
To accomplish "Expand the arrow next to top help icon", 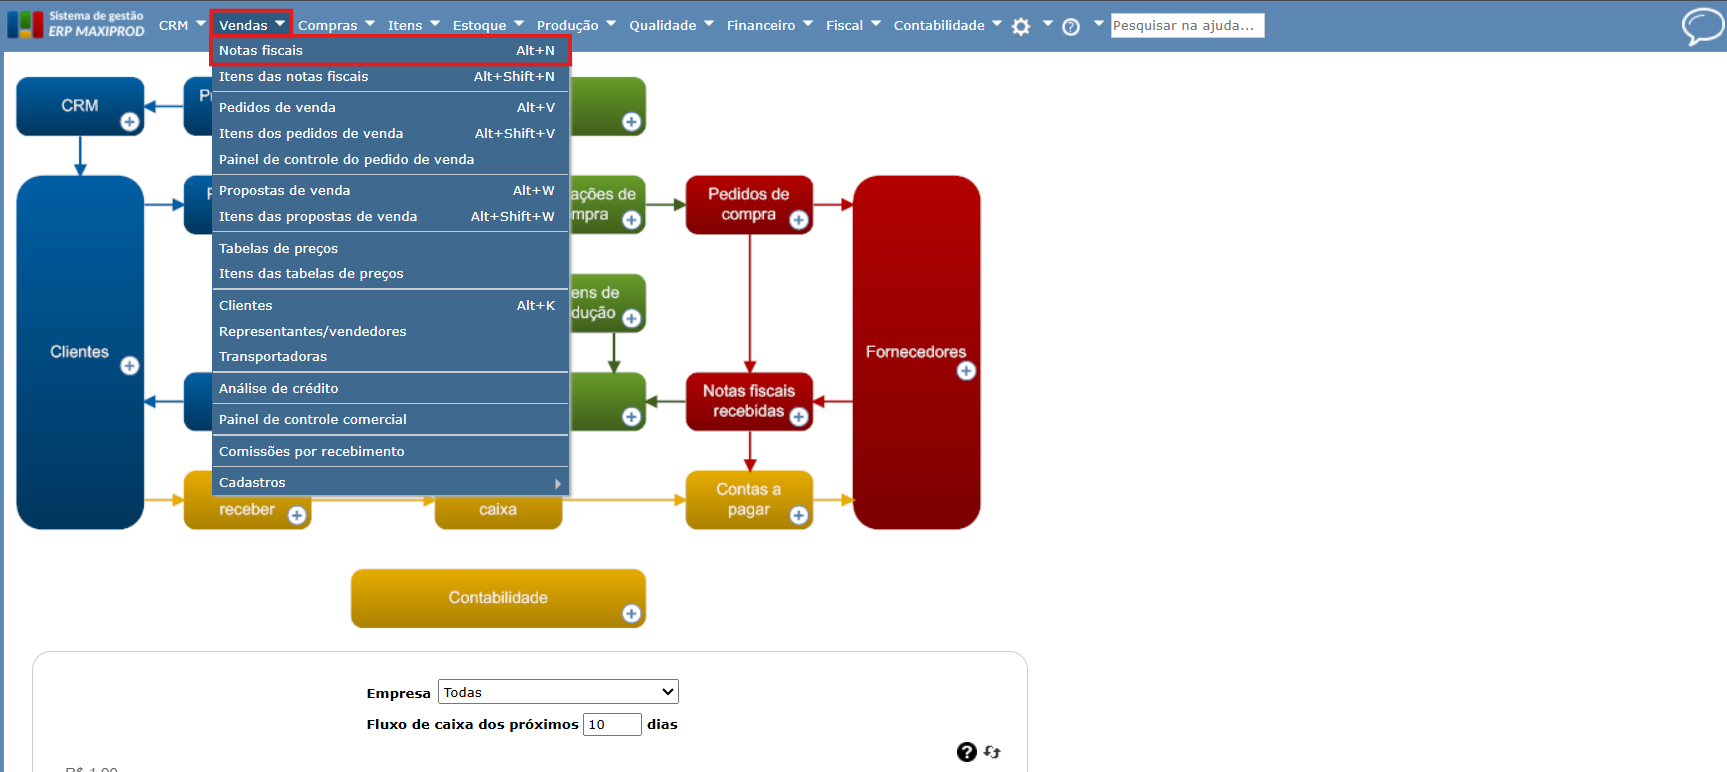I will (1099, 24).
